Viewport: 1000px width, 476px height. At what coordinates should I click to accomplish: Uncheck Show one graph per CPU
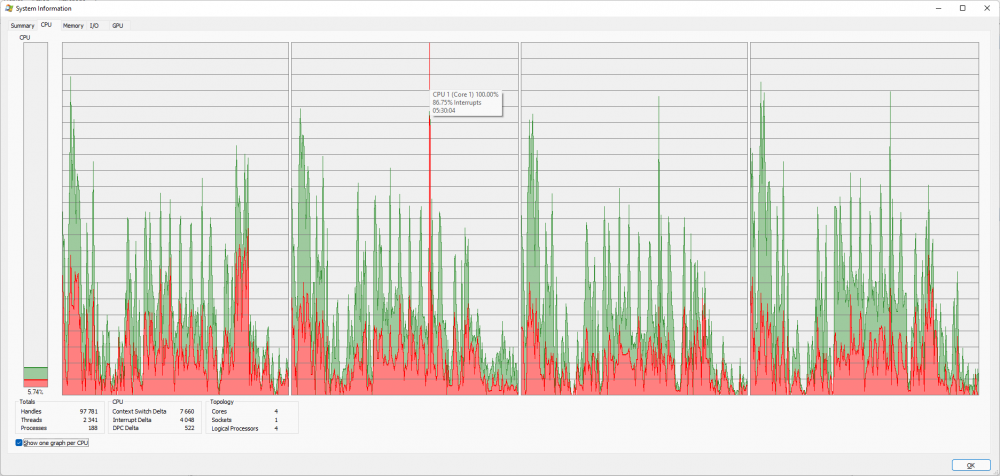[x=19, y=443]
